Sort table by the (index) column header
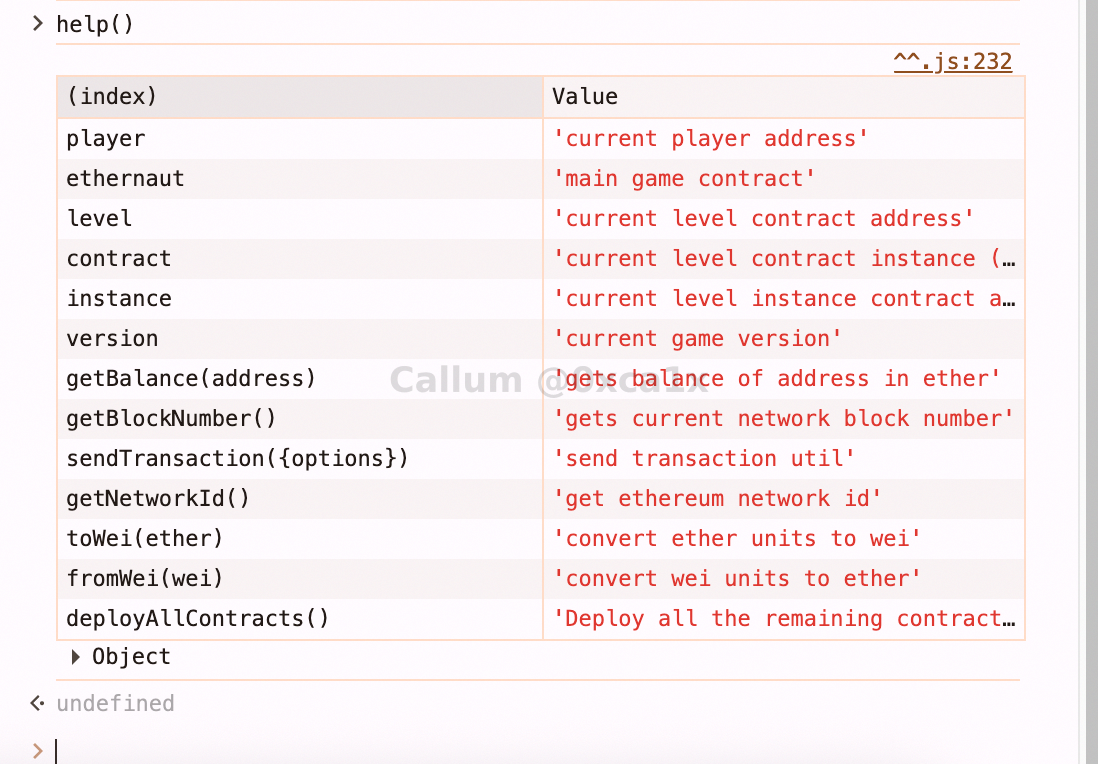The height and width of the screenshot is (764, 1098). [300, 97]
